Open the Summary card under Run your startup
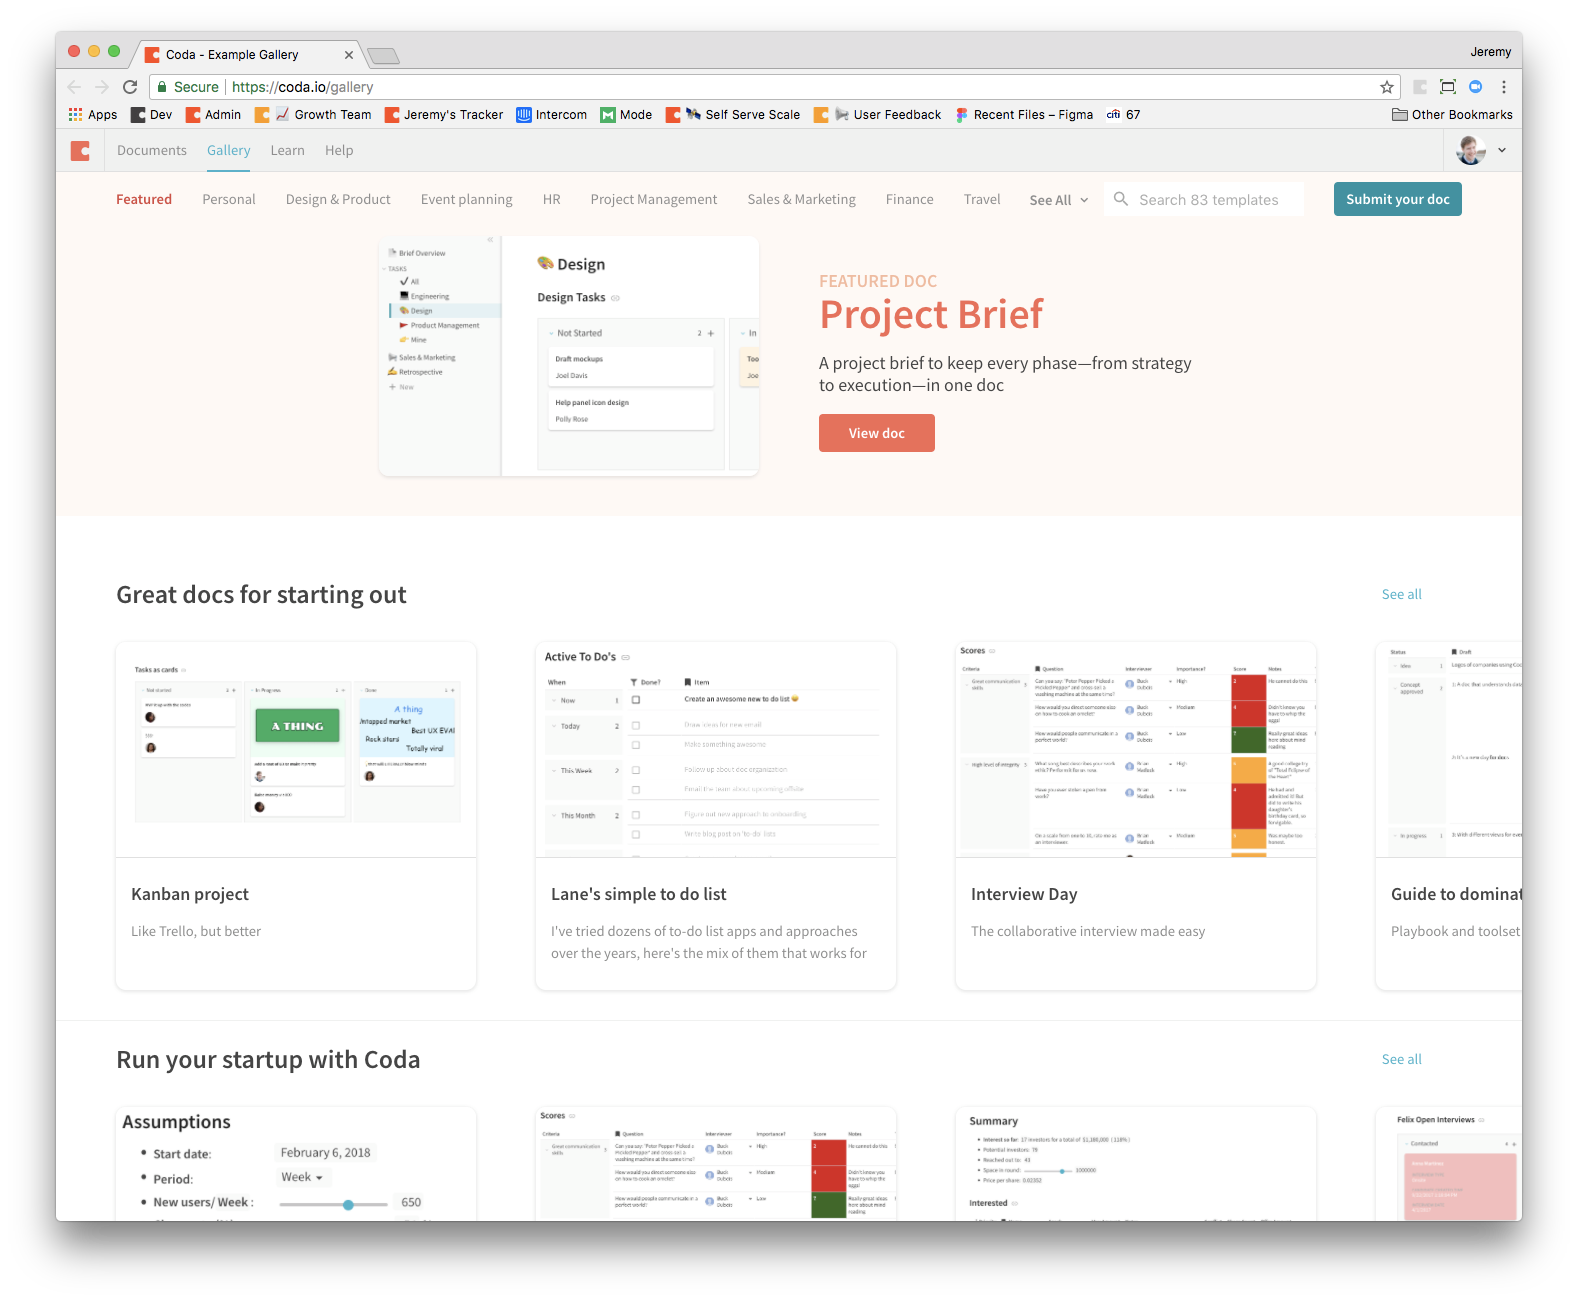Screen dimensions: 1578x1301 1136,1163
